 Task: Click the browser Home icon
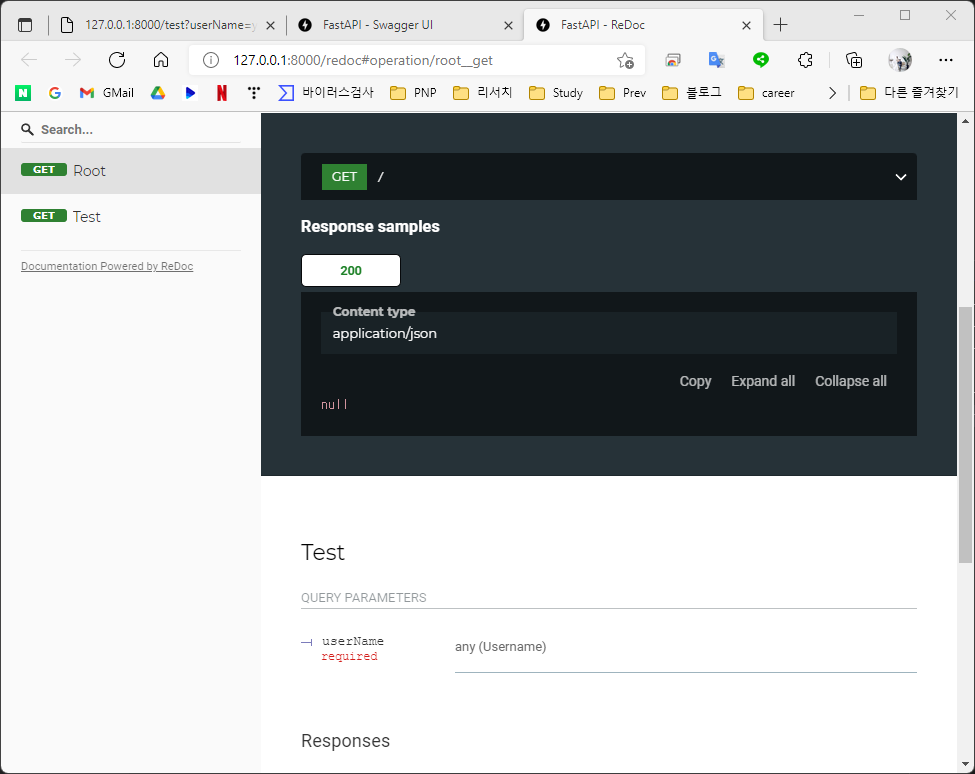click(160, 60)
